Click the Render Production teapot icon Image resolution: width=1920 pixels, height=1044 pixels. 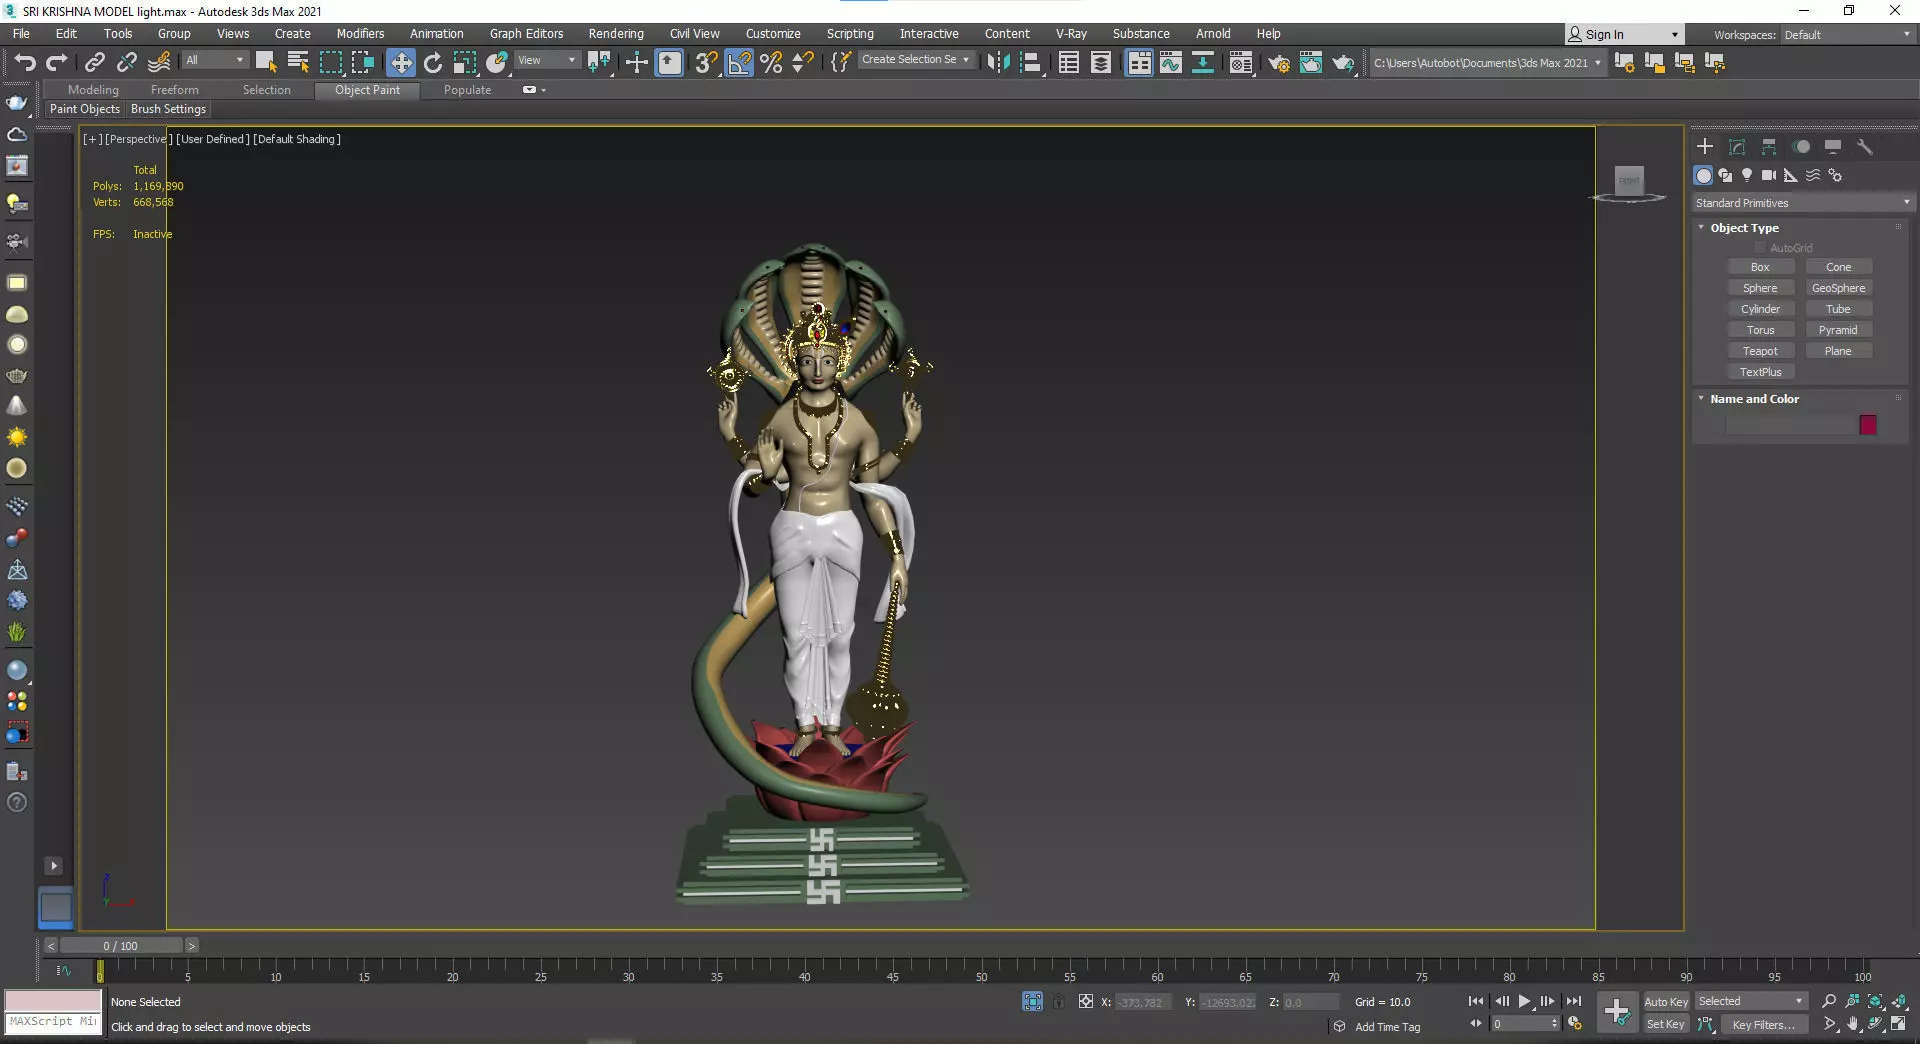[x=1343, y=63]
